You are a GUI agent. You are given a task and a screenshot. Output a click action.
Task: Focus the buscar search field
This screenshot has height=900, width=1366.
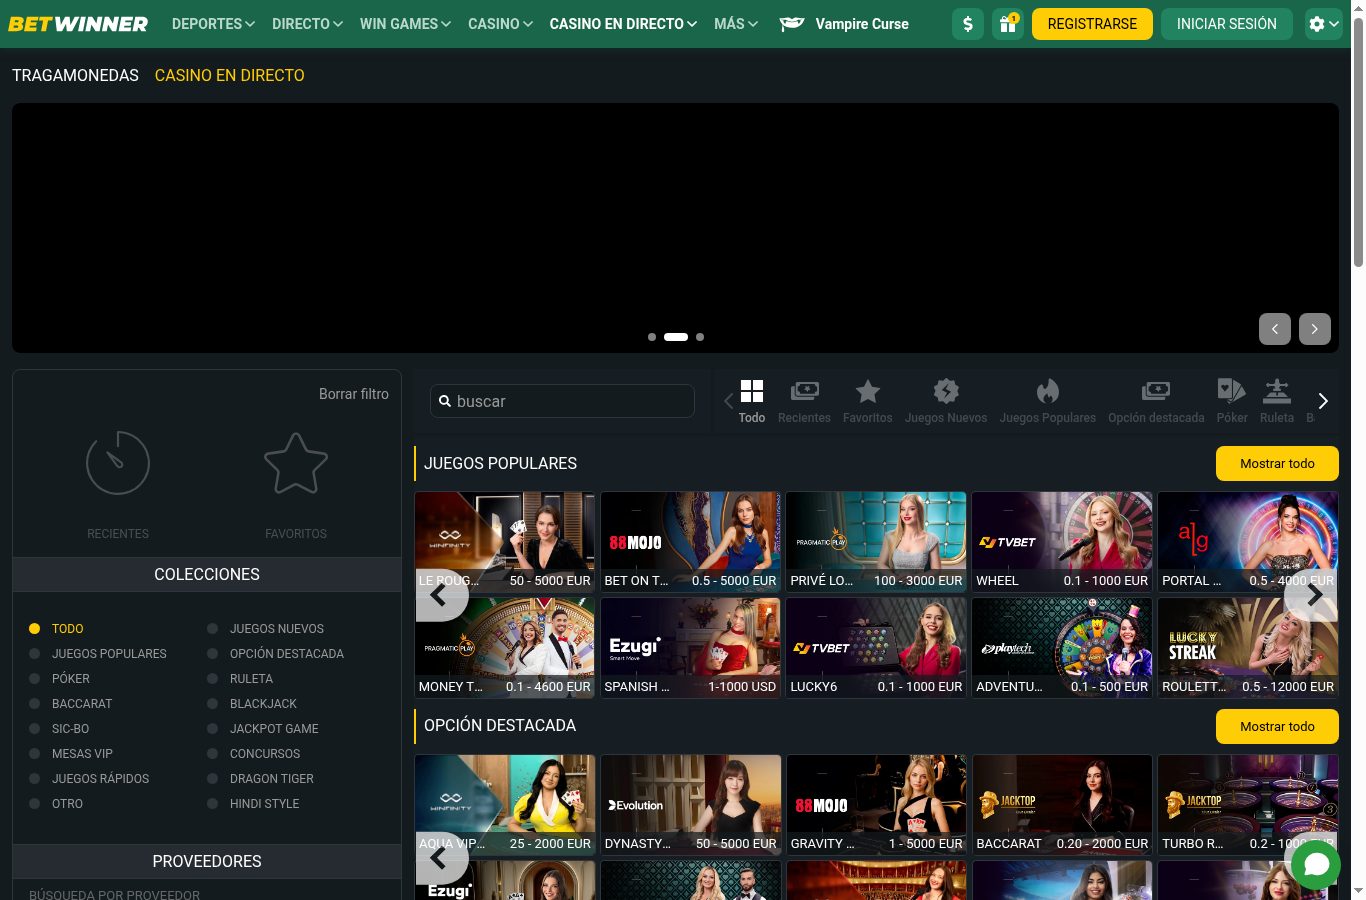[562, 401]
